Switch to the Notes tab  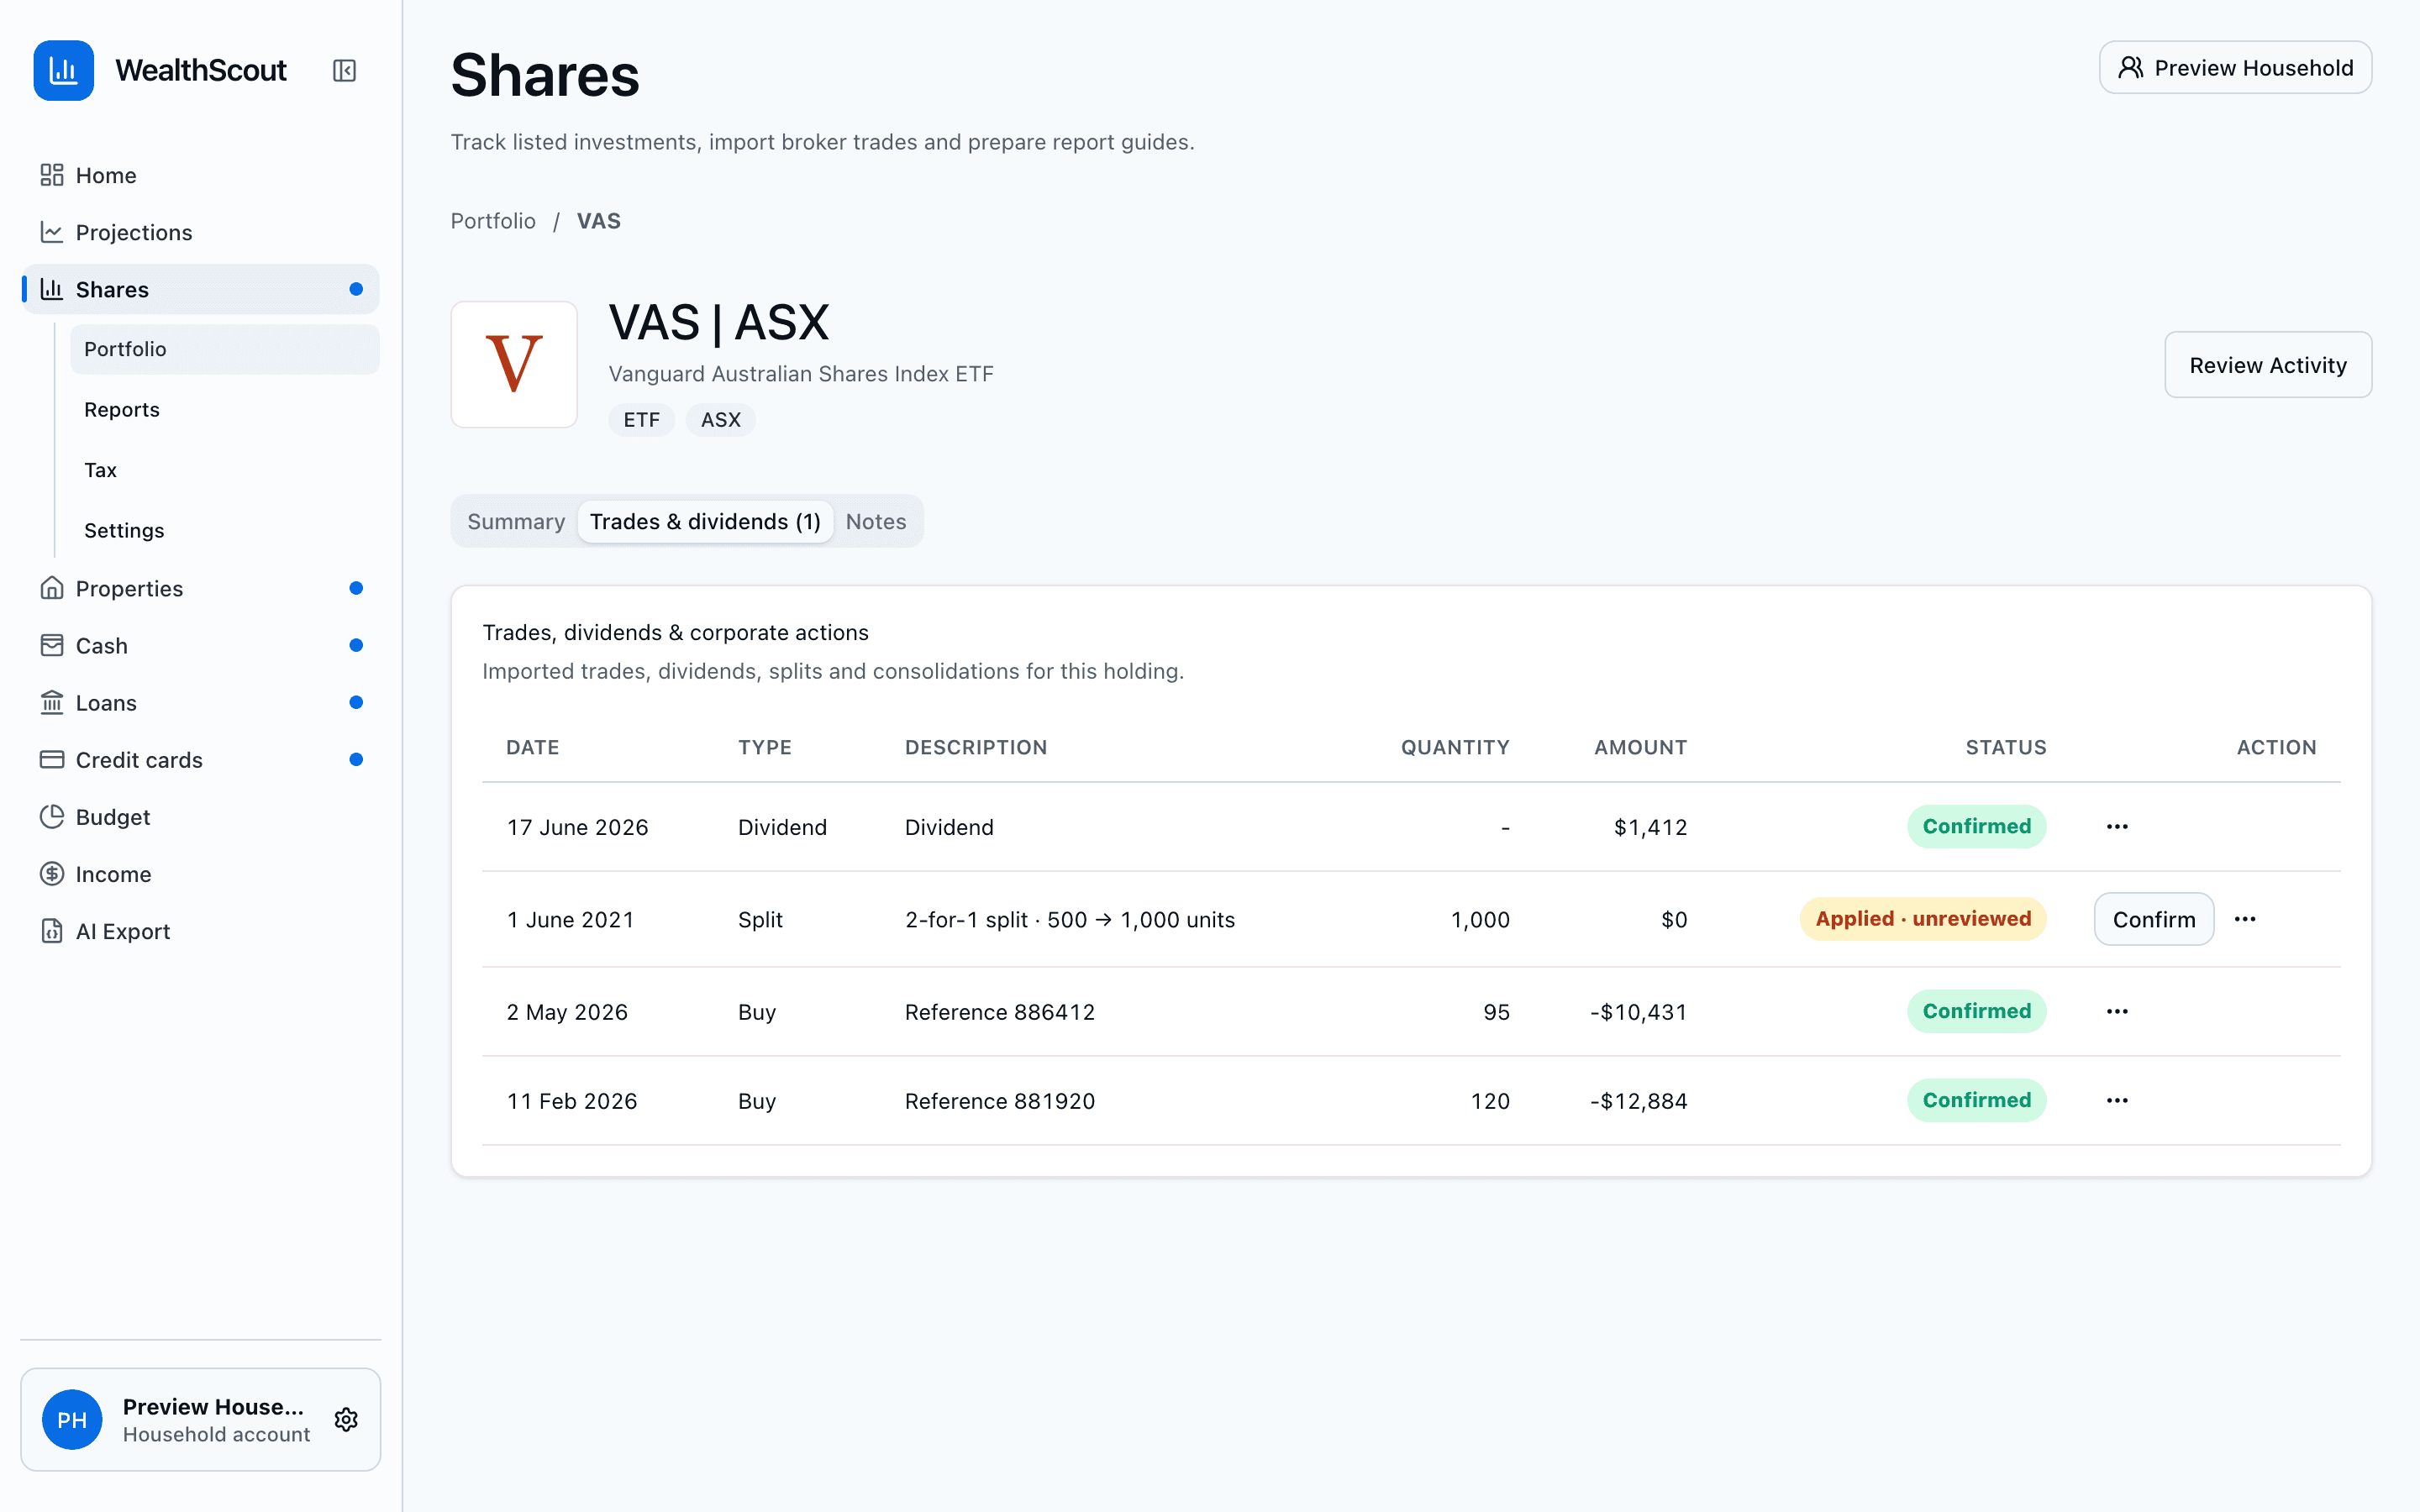[x=876, y=521]
